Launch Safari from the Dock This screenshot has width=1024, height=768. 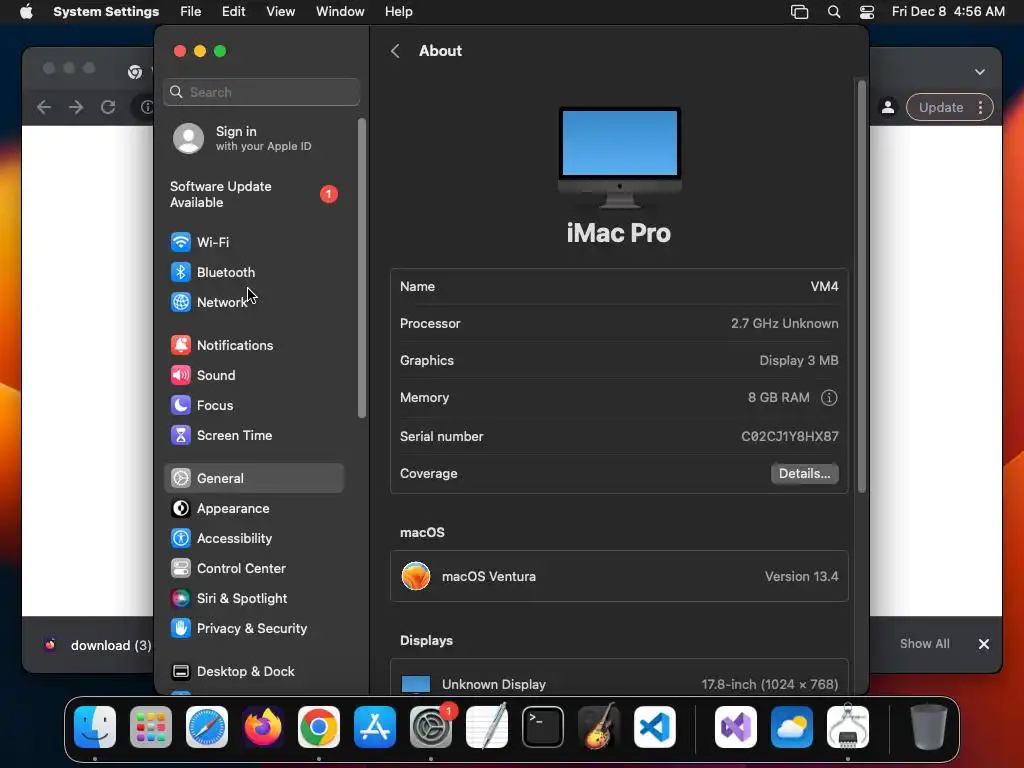[207, 728]
